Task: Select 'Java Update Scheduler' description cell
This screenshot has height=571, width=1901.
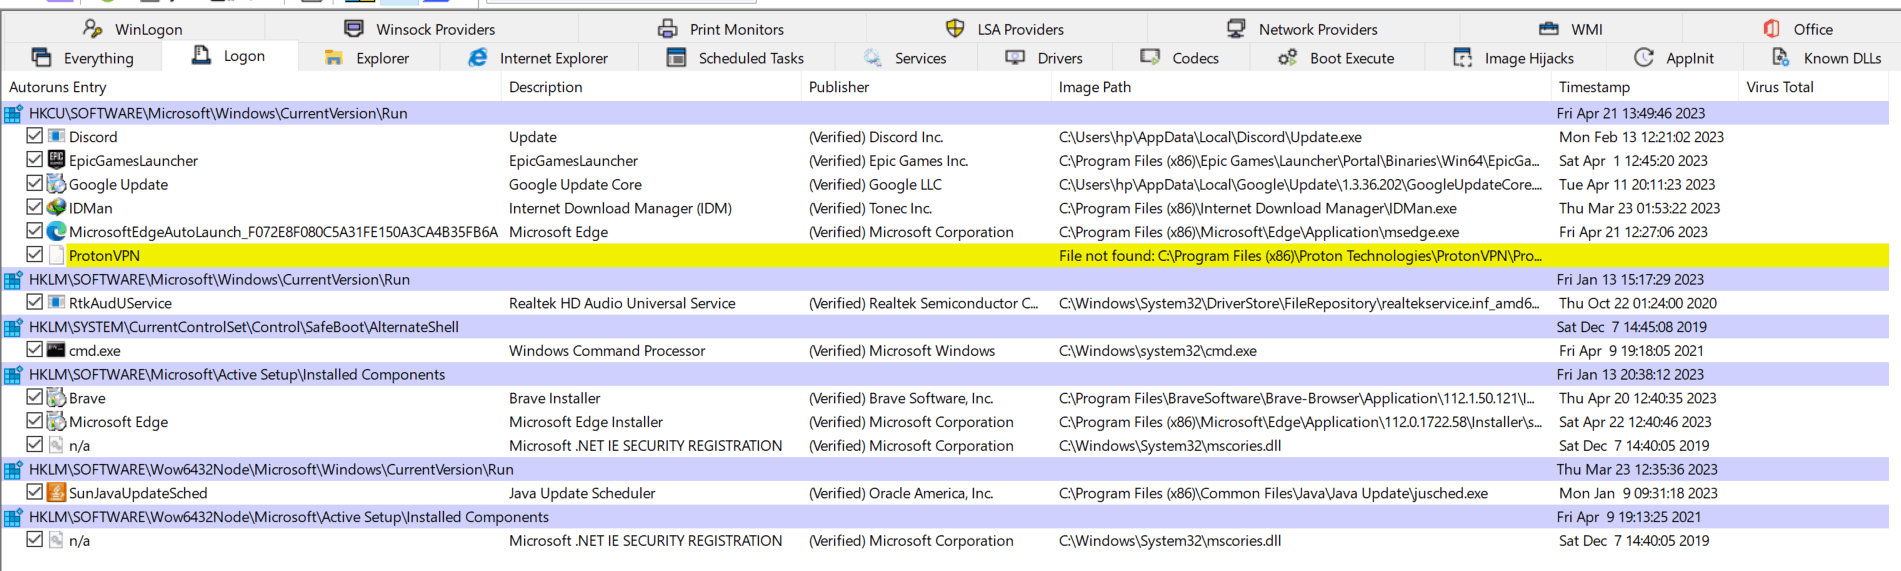Action: point(582,493)
